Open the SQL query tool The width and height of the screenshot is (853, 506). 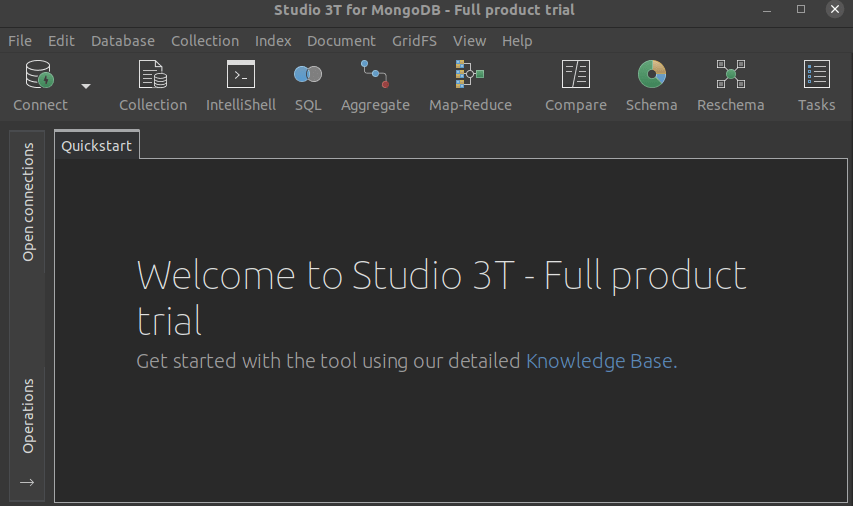pyautogui.click(x=308, y=85)
